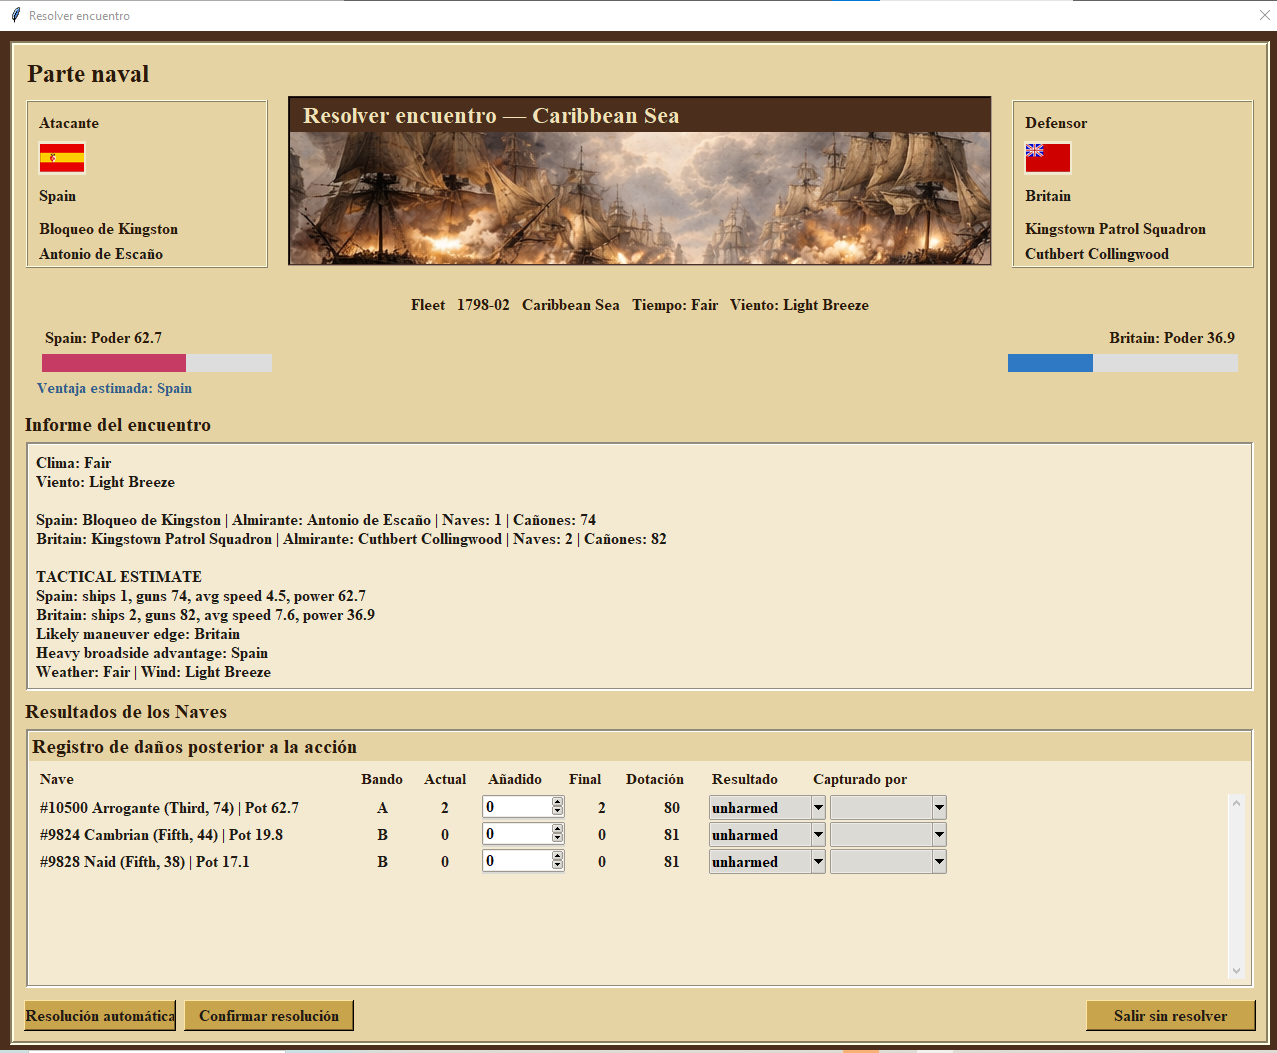Click the Resultado column header
This screenshot has width=1277, height=1053.
(x=745, y=780)
